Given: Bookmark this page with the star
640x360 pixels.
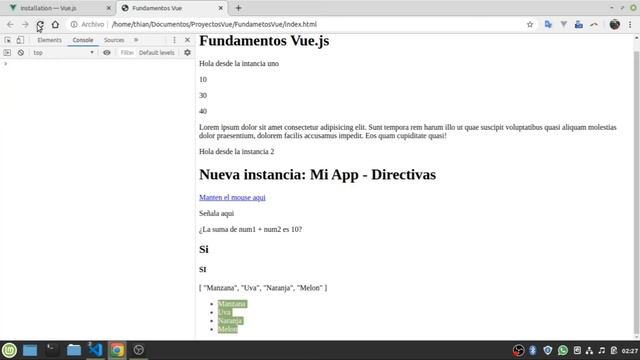Looking at the screenshot, I should (530, 24).
